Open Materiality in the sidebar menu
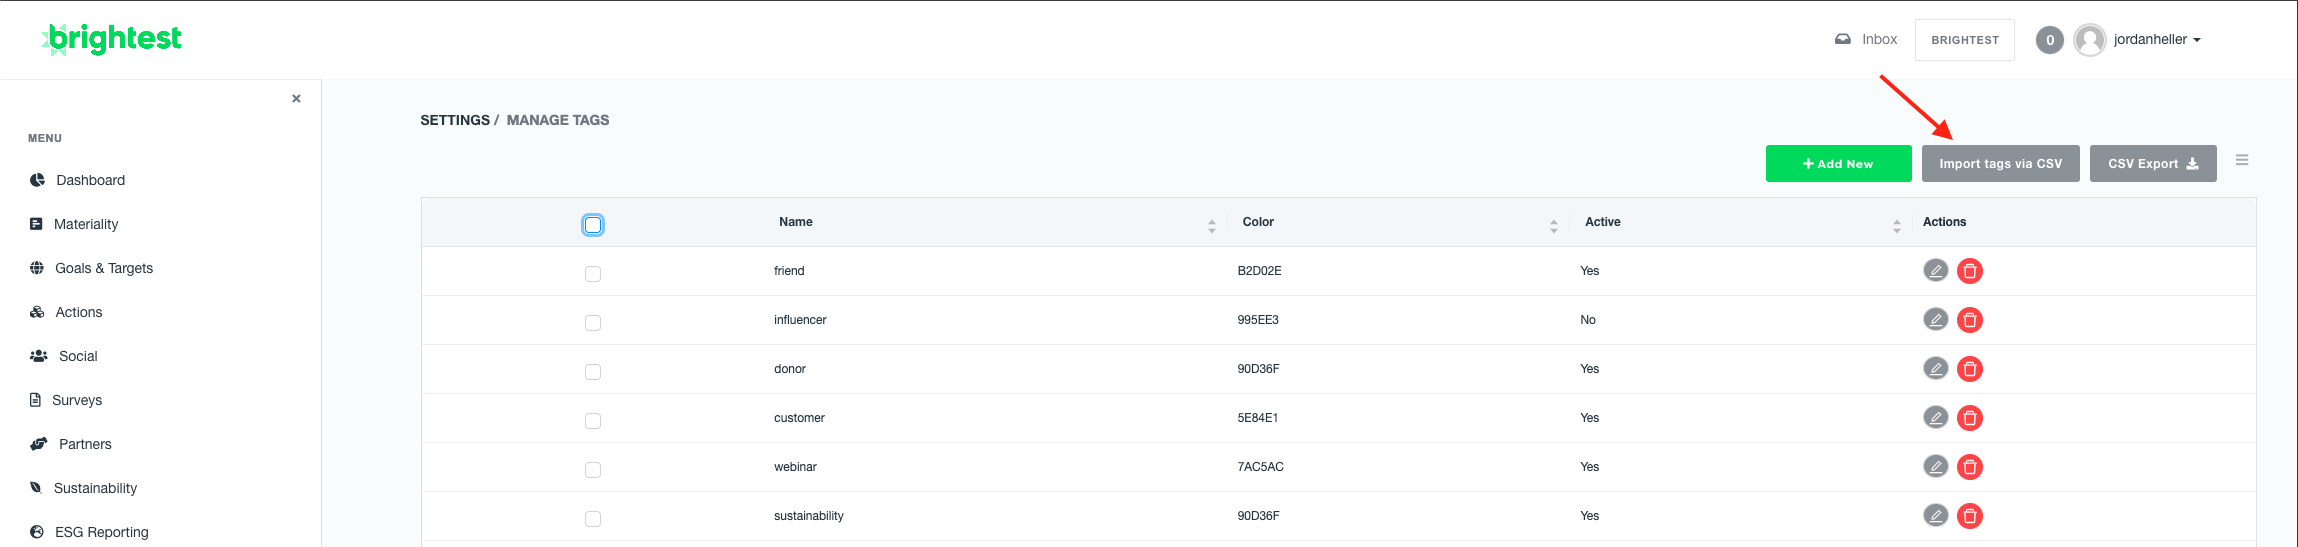 click(86, 224)
